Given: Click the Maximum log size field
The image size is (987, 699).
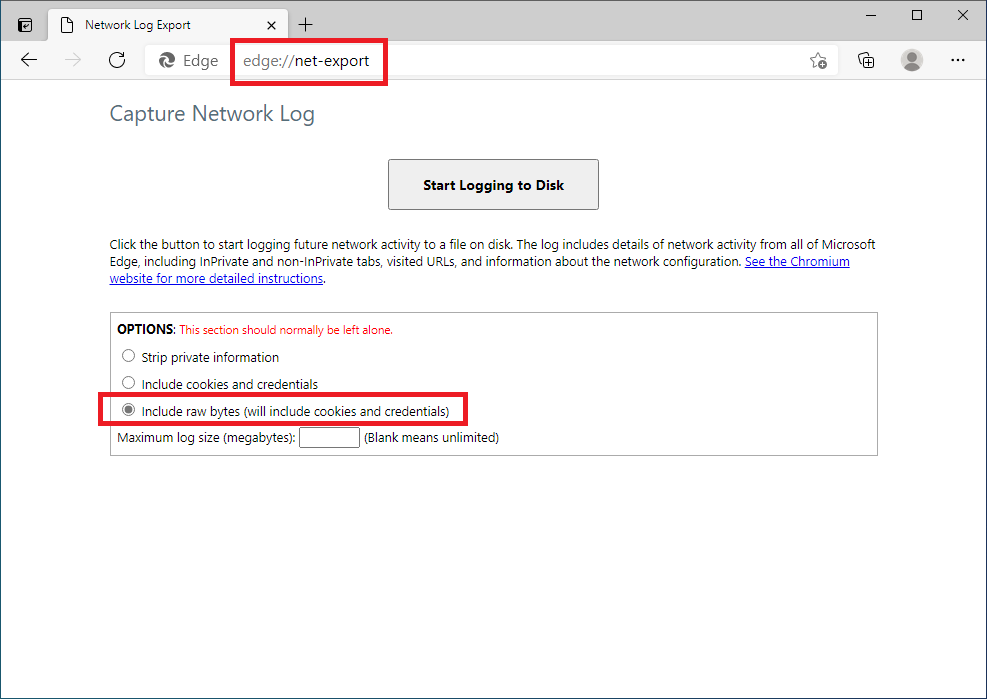Looking at the screenshot, I should pyautogui.click(x=329, y=437).
